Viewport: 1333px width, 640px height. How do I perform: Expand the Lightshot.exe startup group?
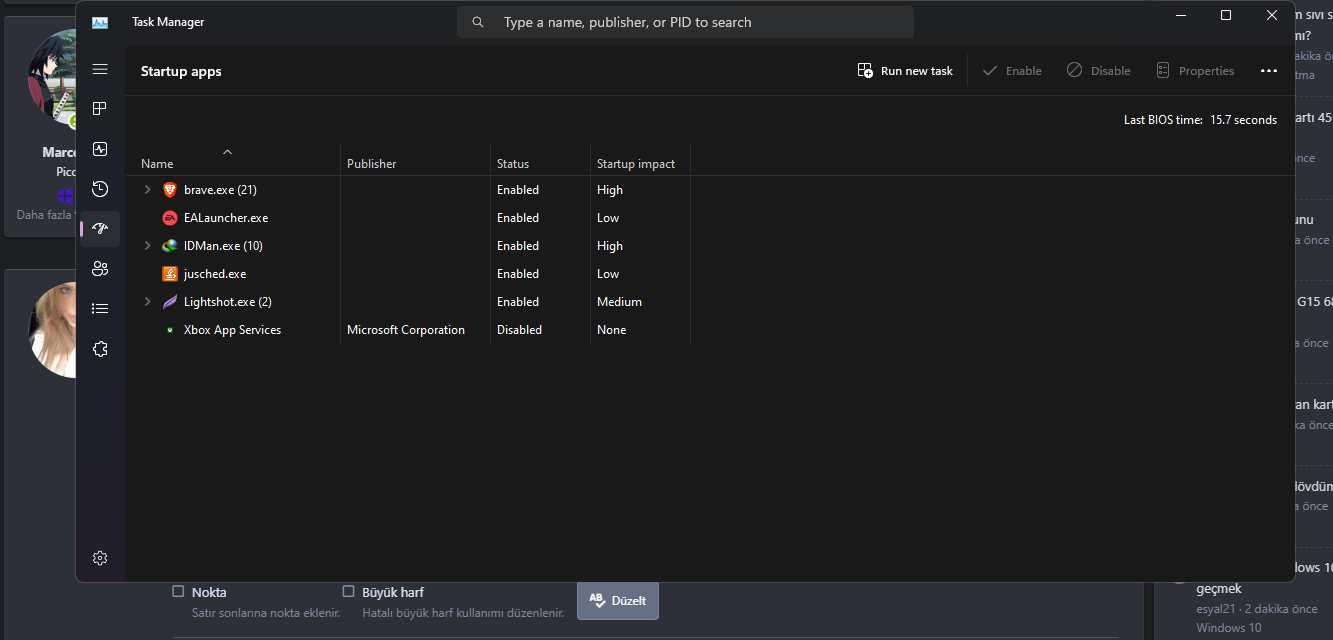pyautogui.click(x=148, y=302)
